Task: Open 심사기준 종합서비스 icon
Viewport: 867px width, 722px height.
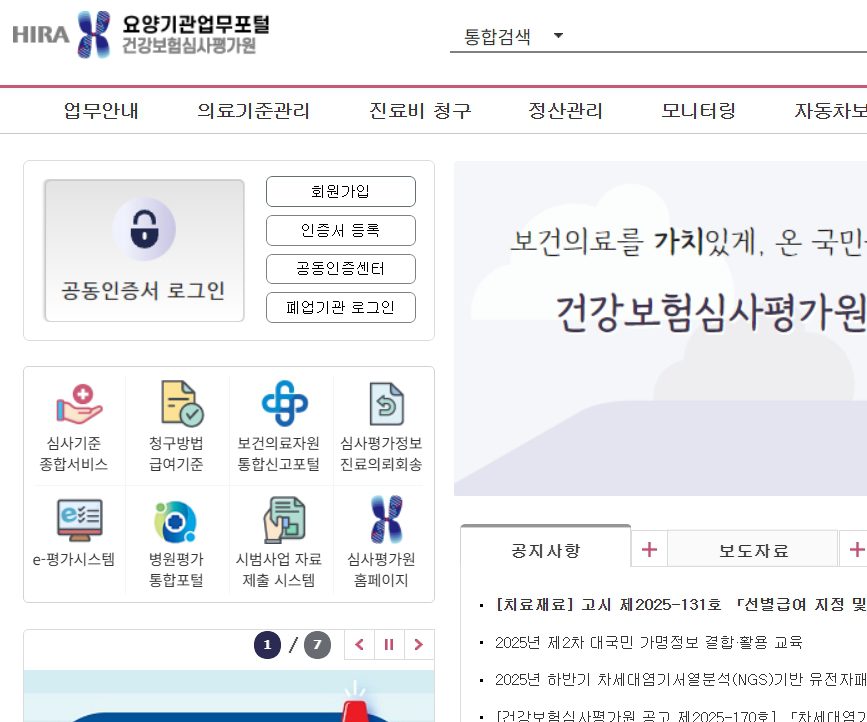Action: click(74, 427)
